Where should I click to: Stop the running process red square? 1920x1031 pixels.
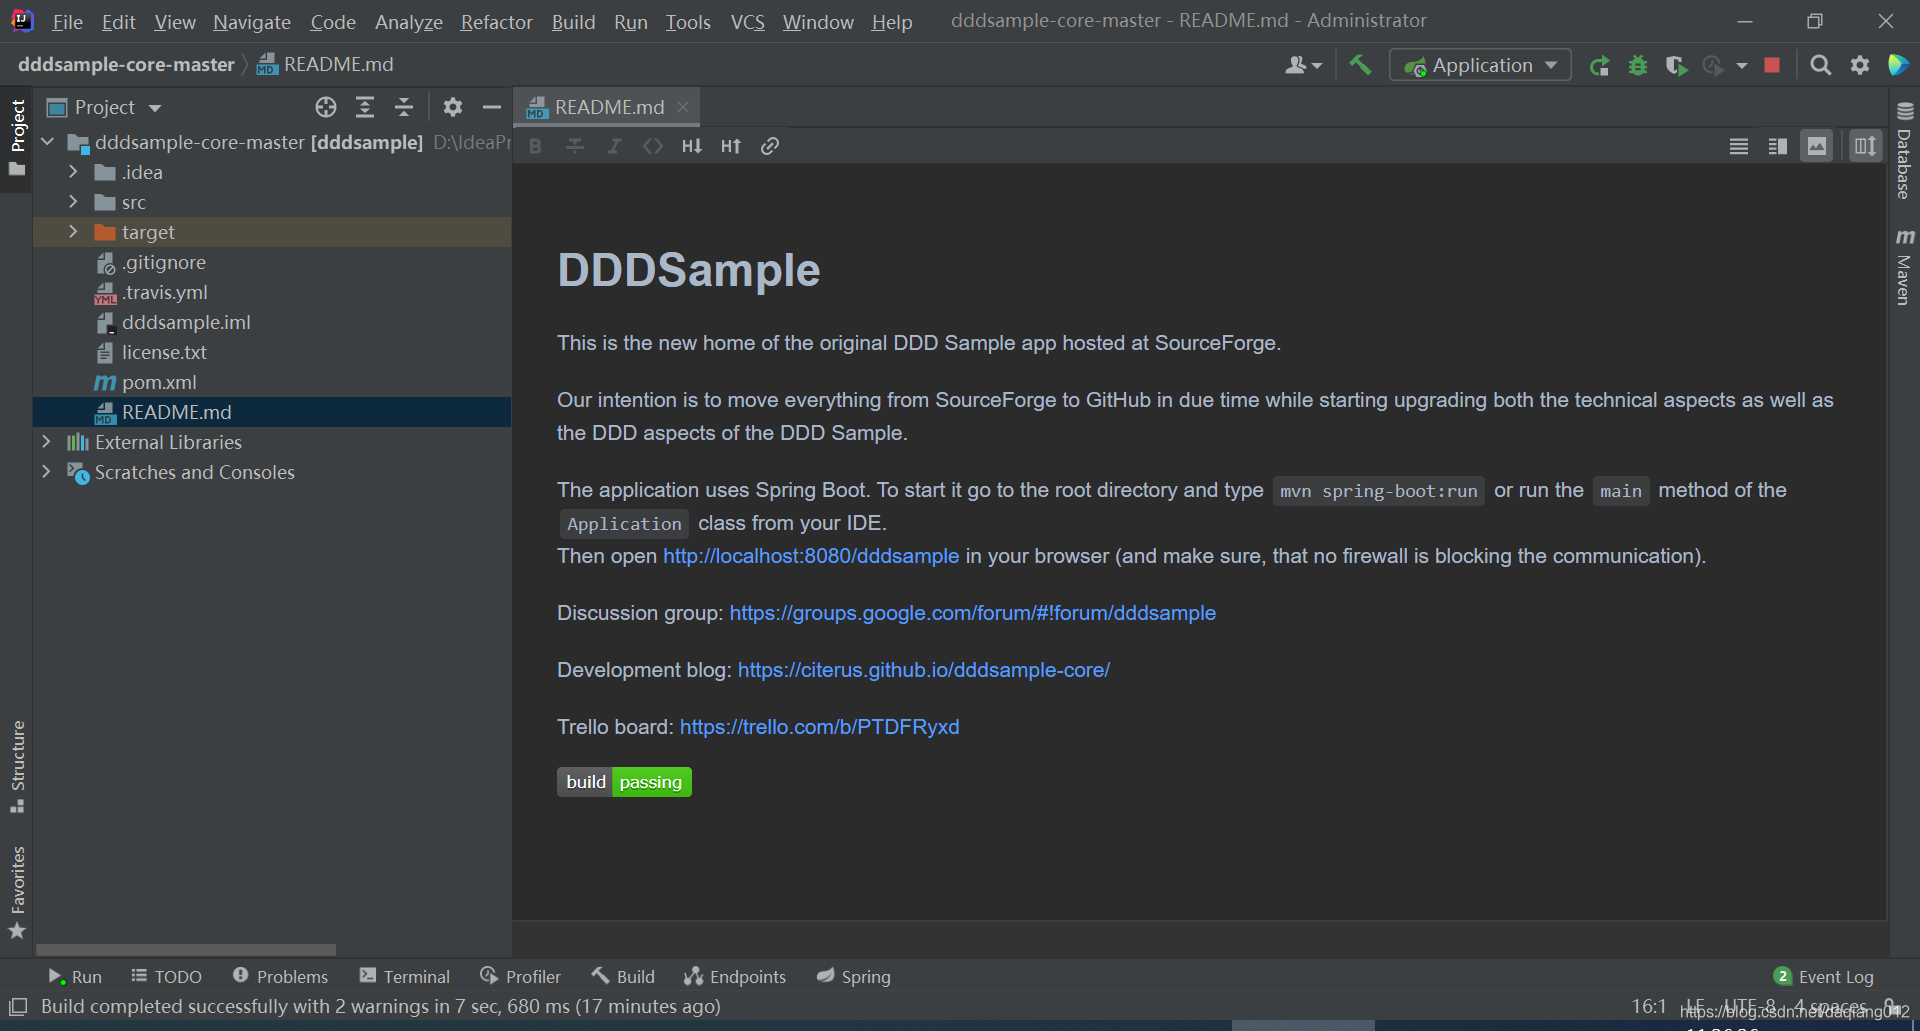click(x=1772, y=65)
